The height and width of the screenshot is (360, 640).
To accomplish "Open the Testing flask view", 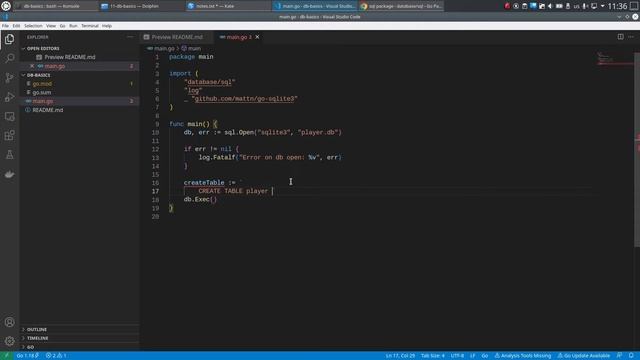I will tap(9, 155).
